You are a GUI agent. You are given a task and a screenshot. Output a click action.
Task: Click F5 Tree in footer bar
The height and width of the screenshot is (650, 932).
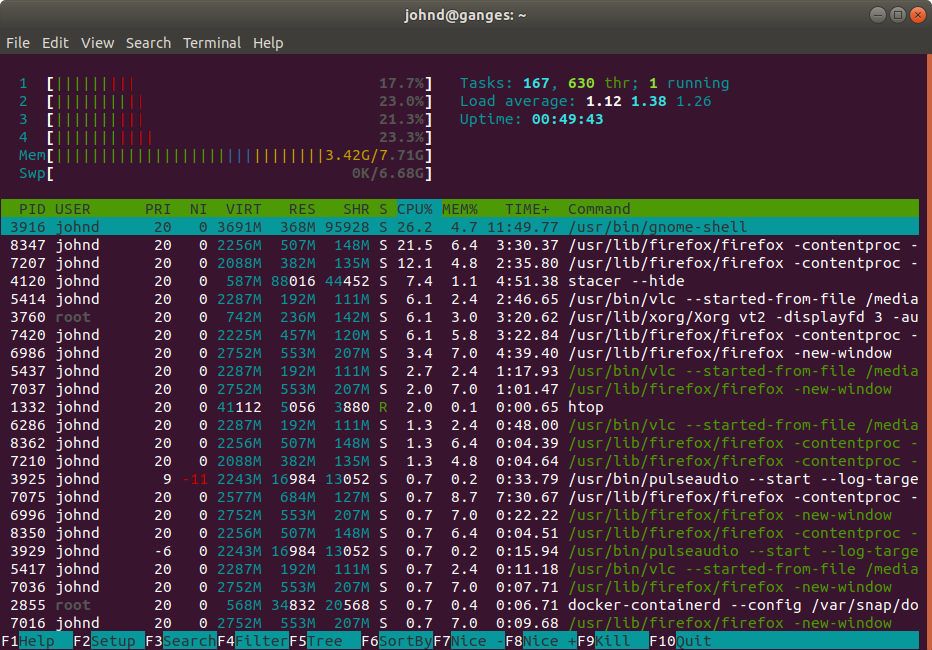(325, 641)
